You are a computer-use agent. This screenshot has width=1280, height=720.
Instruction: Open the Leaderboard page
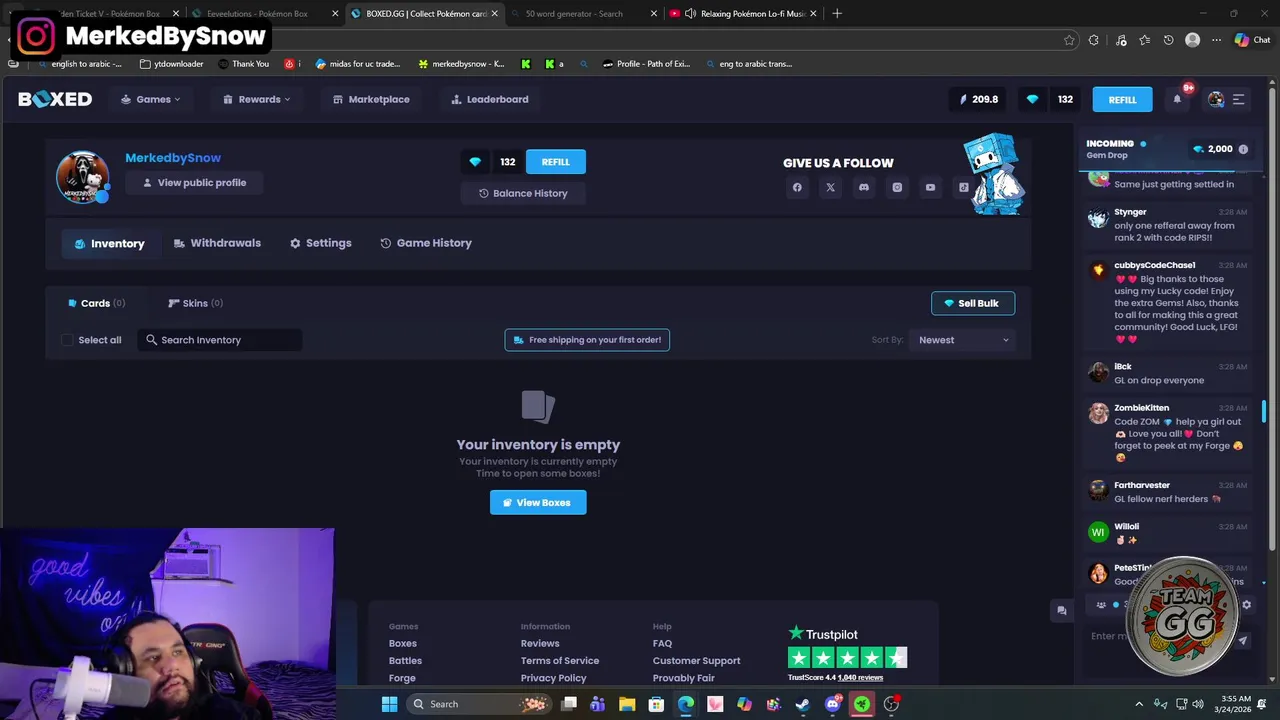pos(490,99)
